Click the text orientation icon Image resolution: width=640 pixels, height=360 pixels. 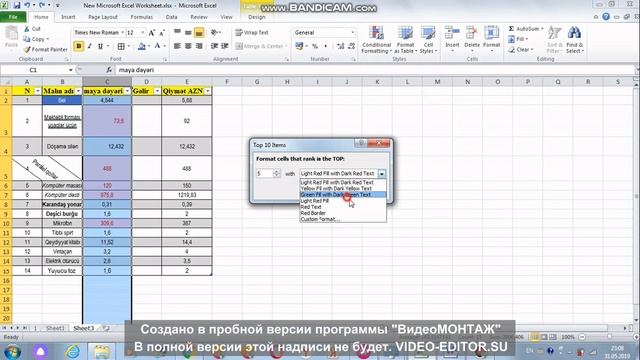pyautogui.click(x=214, y=32)
